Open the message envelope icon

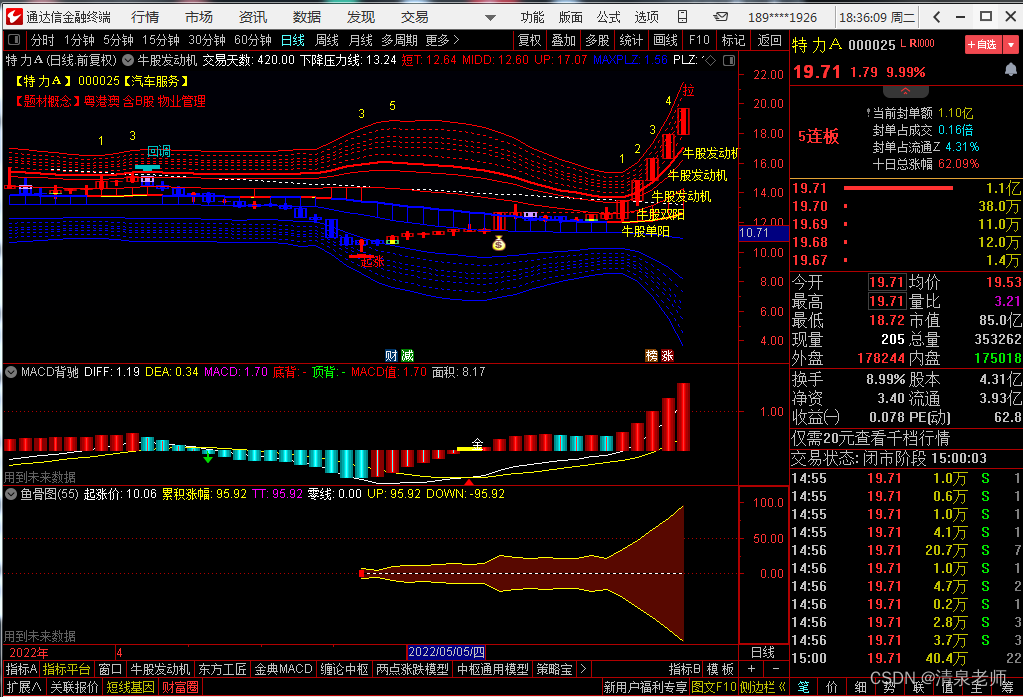click(x=720, y=16)
